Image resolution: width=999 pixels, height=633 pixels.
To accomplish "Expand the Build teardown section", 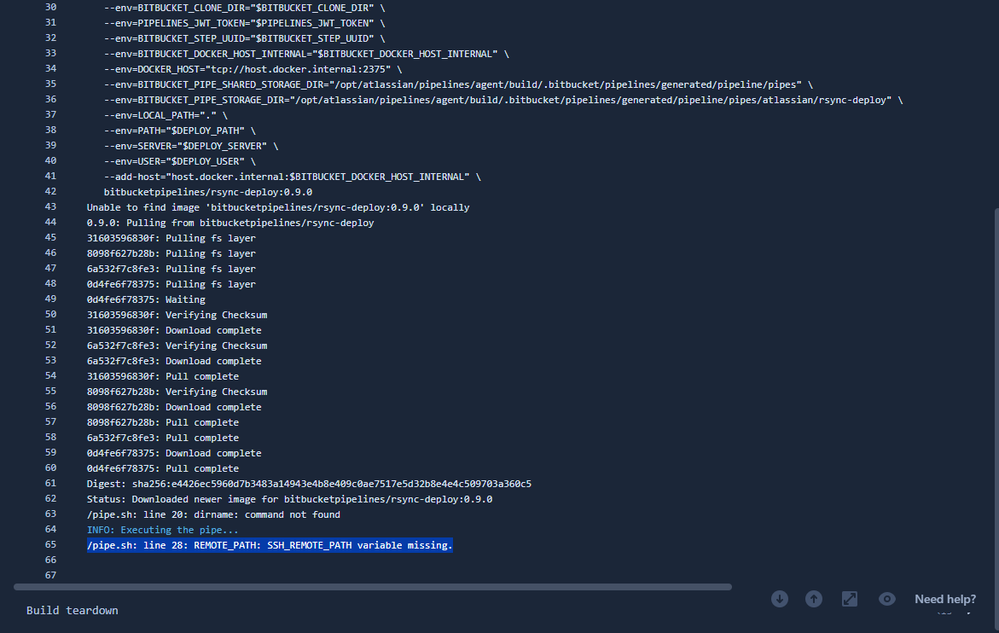I will (72, 610).
